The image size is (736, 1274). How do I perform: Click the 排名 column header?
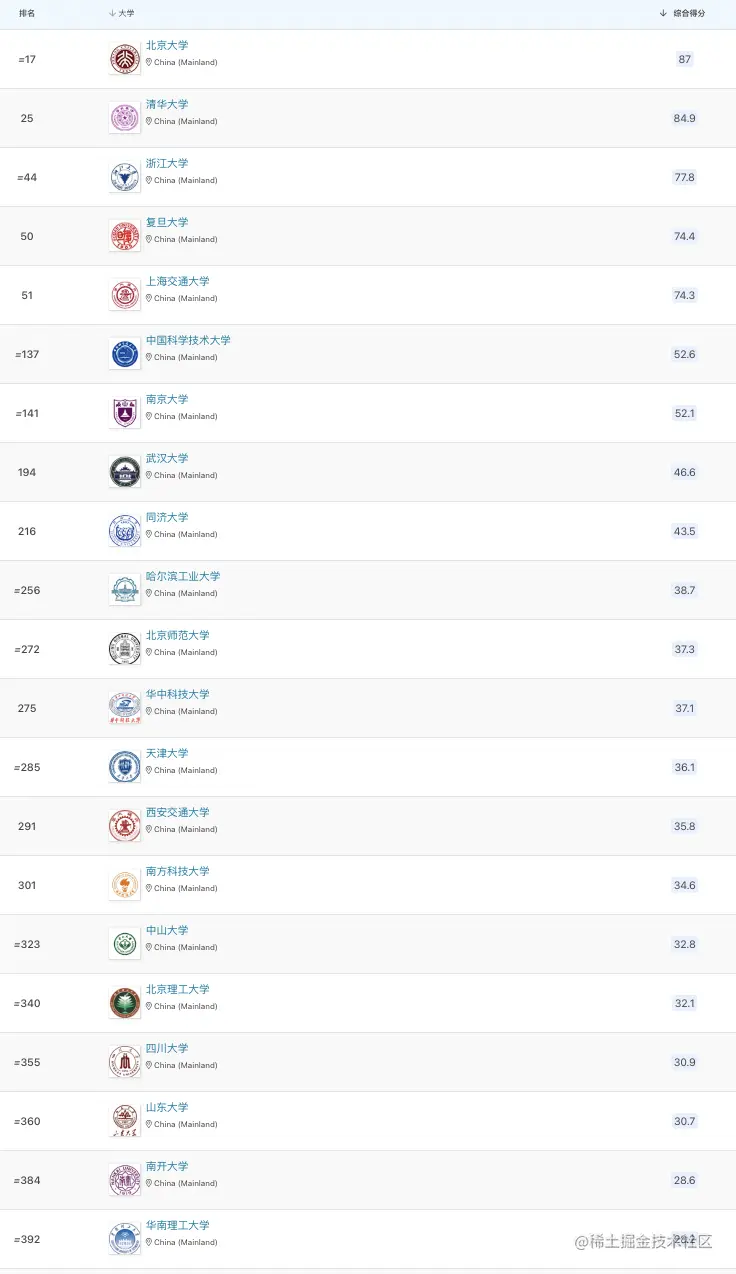pyautogui.click(x=27, y=13)
